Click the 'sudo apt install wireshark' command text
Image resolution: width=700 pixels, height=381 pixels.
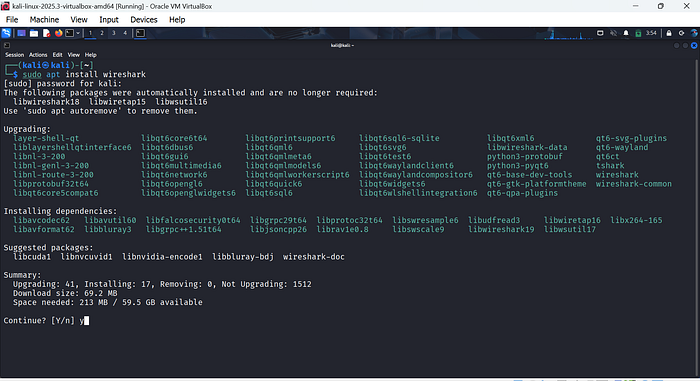[84, 75]
